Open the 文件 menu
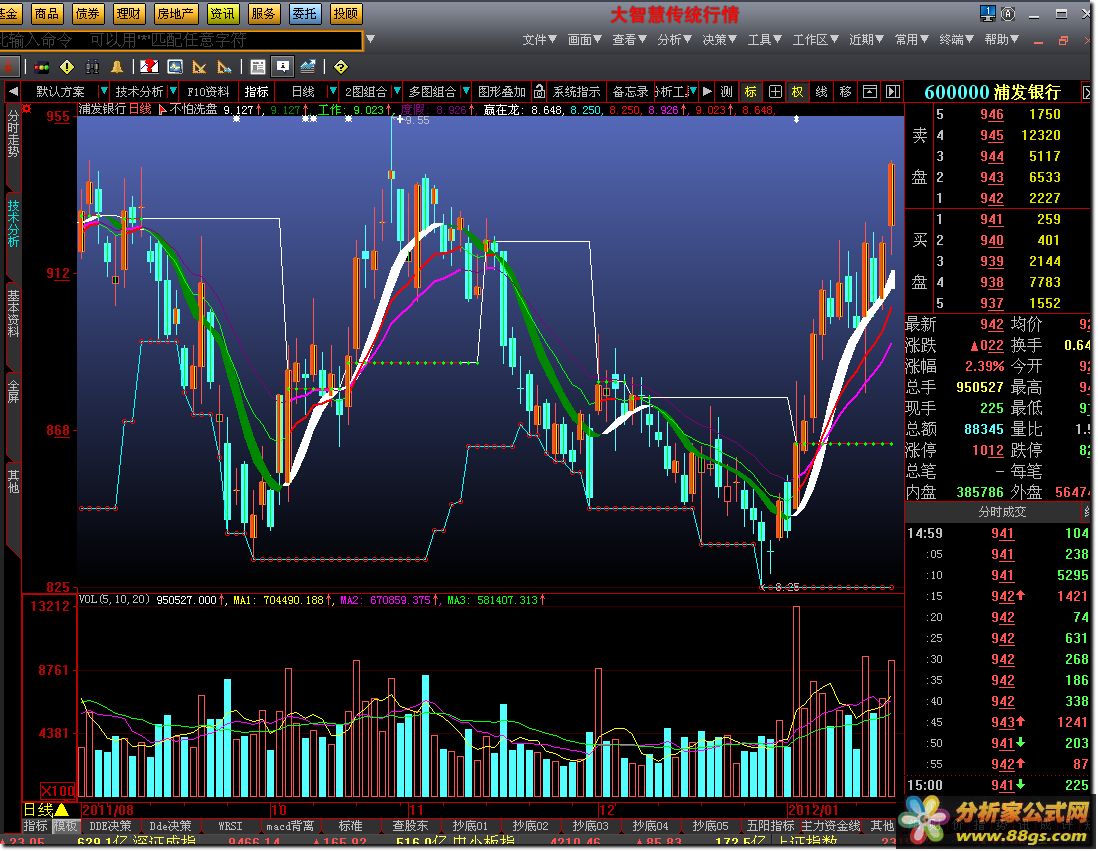1098x851 pixels. click(x=539, y=40)
